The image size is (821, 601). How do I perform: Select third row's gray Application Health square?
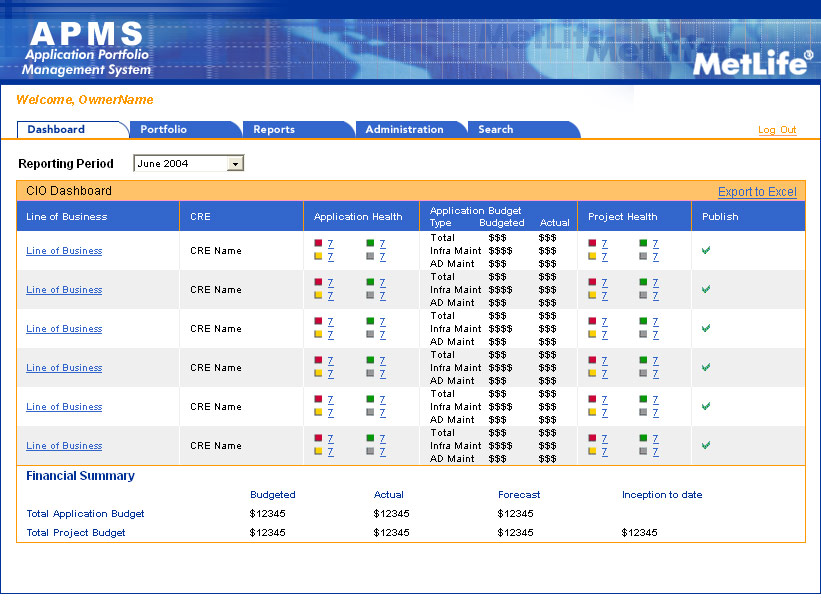370,334
